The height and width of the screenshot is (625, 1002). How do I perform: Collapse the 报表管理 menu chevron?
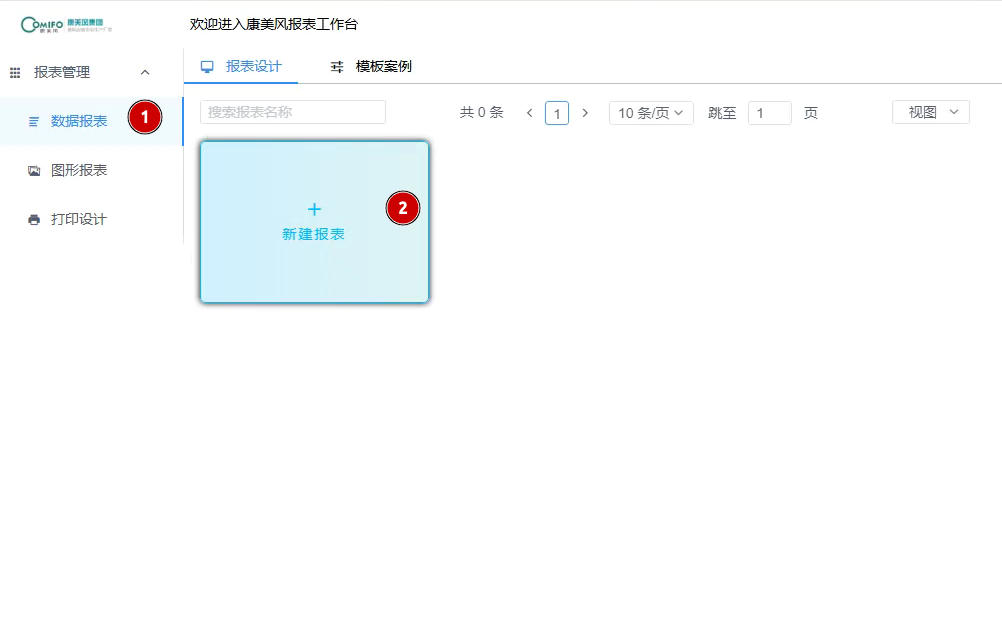click(x=145, y=72)
